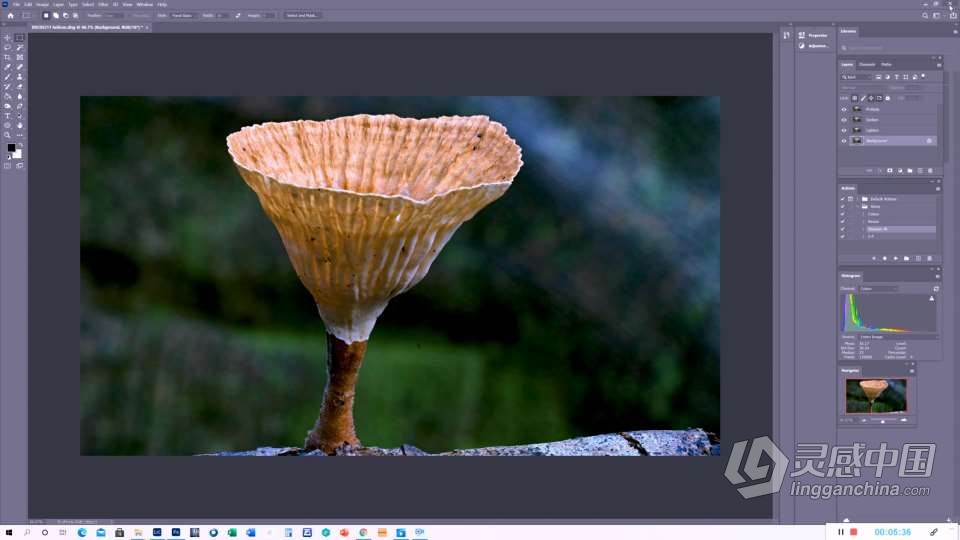Open the layer kind filter dropdown

pos(856,77)
